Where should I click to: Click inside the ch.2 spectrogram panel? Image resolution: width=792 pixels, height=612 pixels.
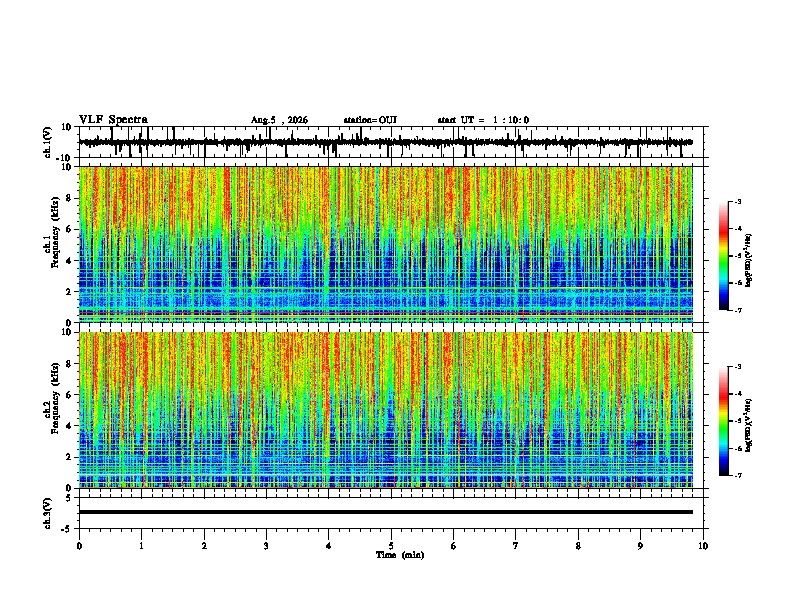click(x=386, y=410)
